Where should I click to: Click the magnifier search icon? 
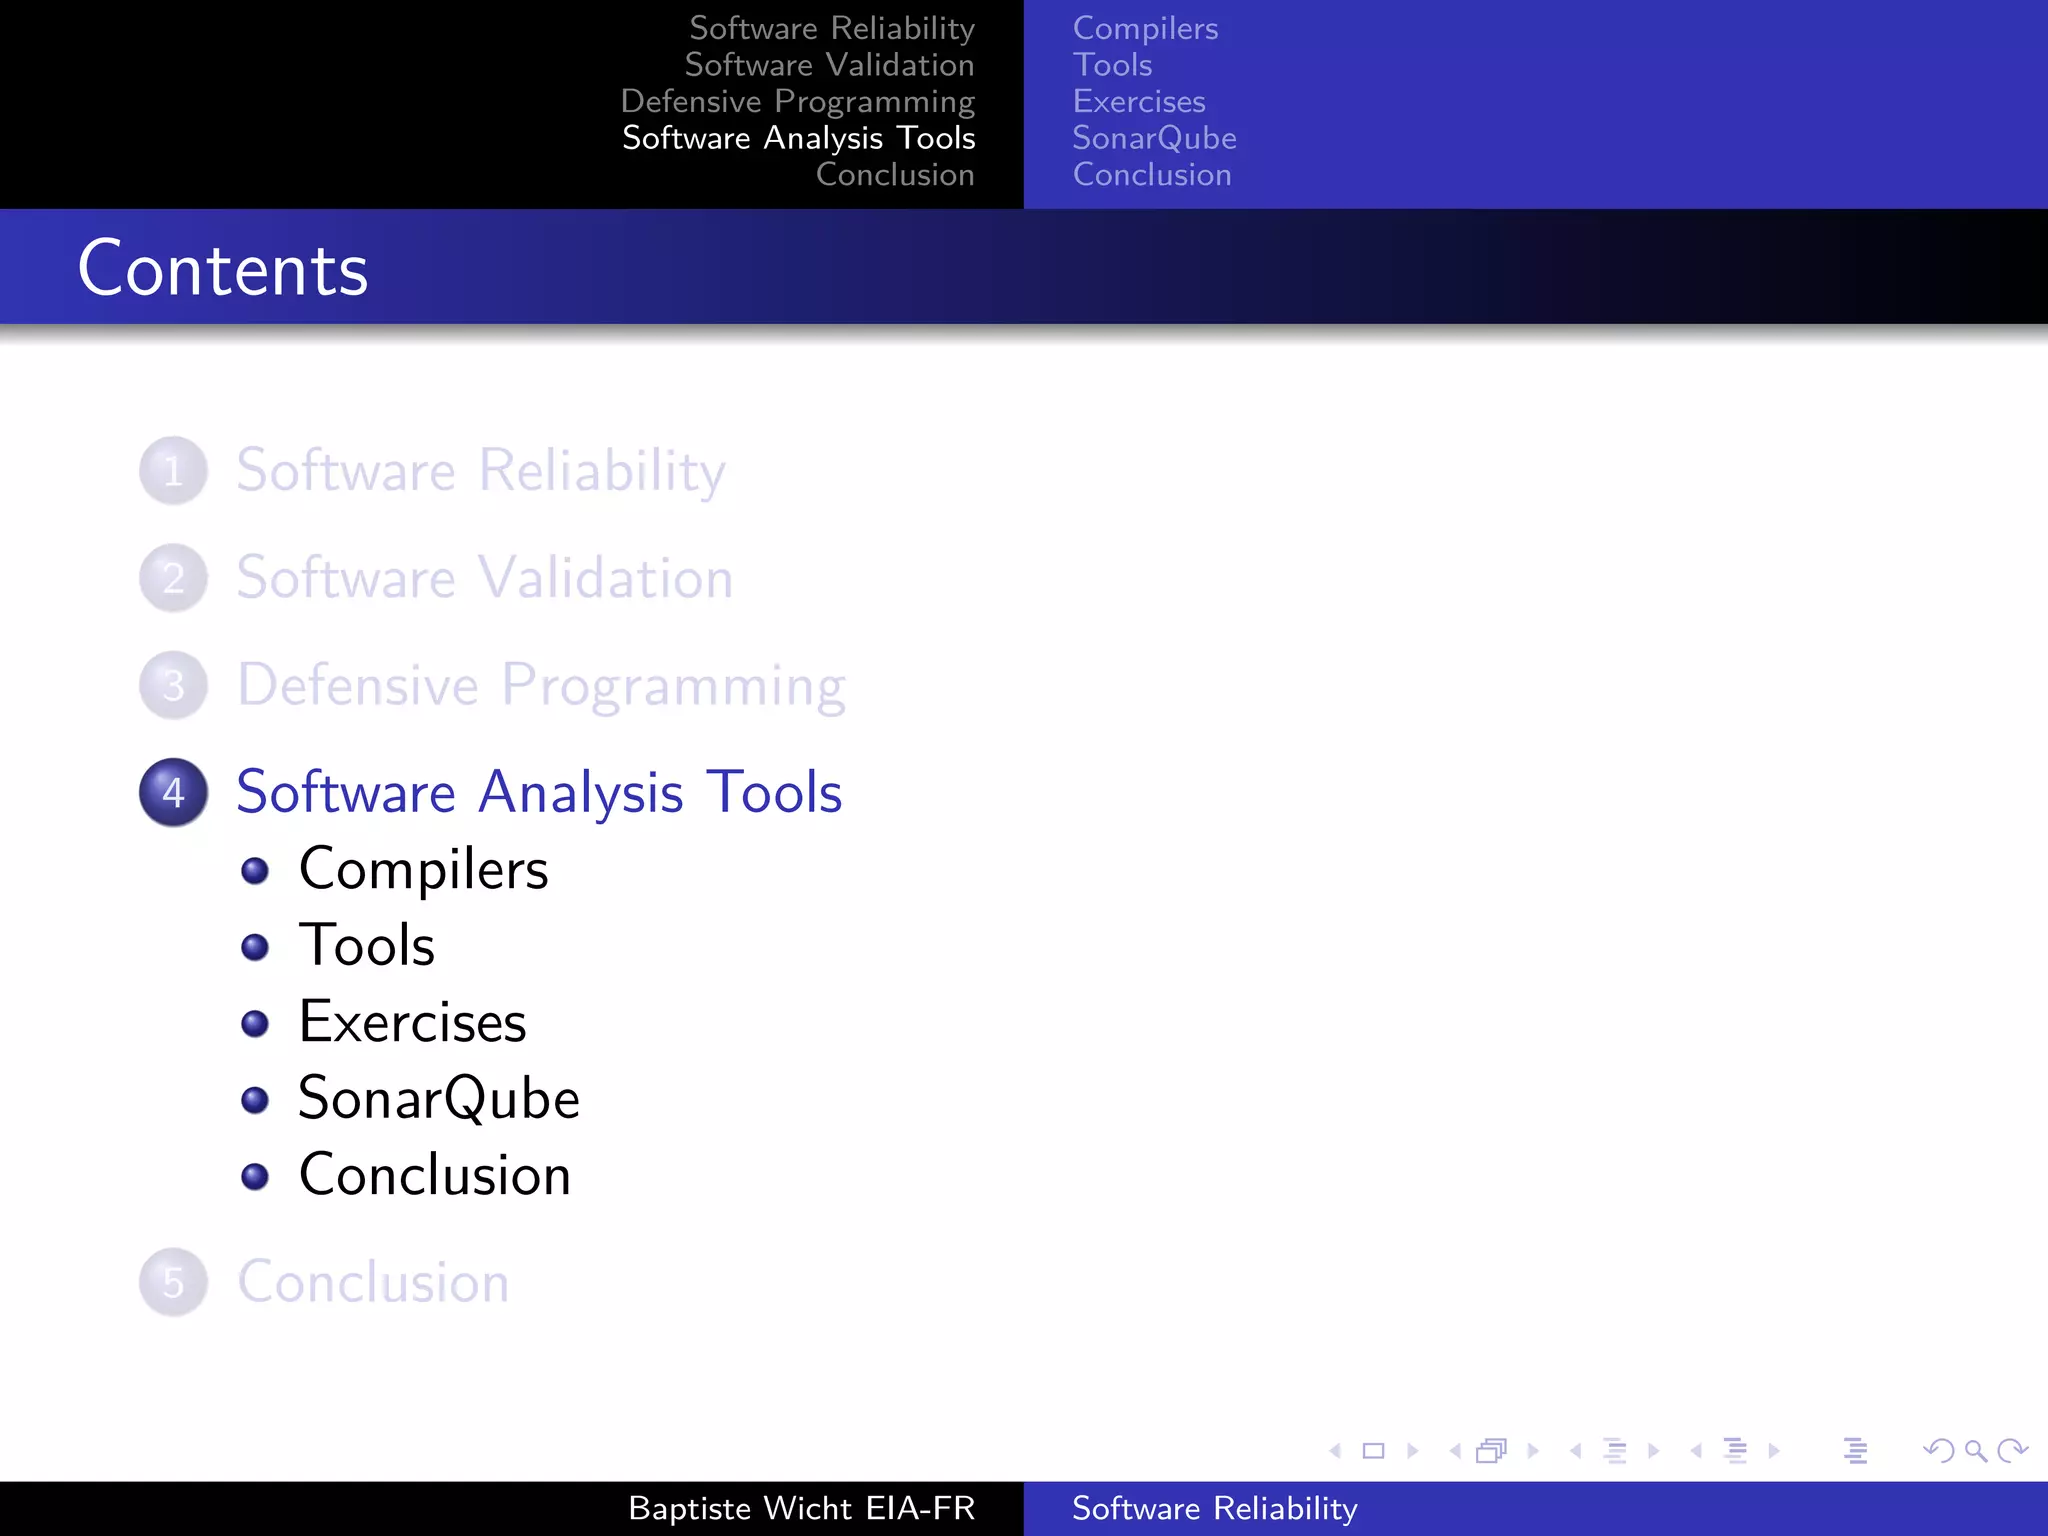tap(1976, 1451)
